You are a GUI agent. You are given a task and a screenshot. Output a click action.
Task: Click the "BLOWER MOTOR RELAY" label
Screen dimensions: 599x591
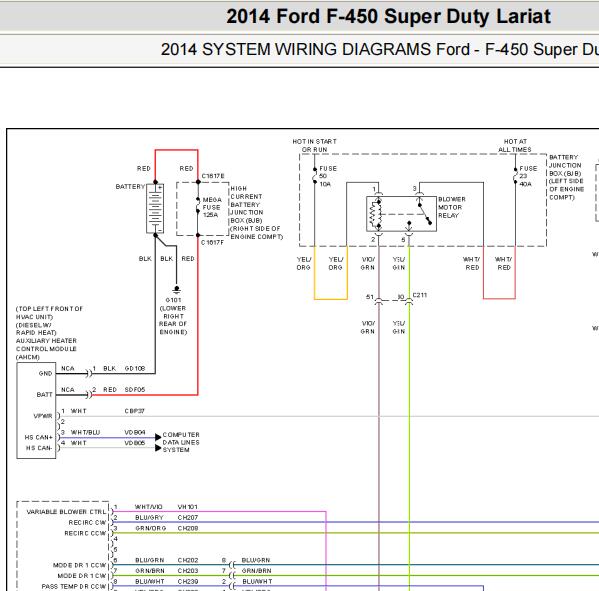coord(452,207)
